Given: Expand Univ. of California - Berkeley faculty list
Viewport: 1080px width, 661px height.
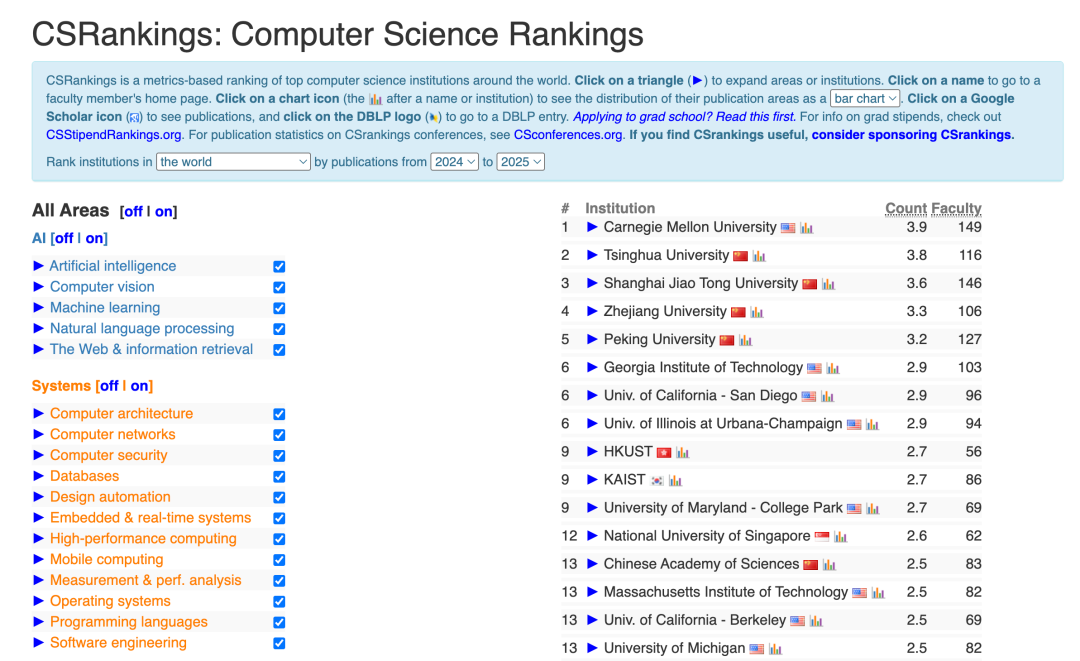Looking at the screenshot, I should tap(592, 620).
